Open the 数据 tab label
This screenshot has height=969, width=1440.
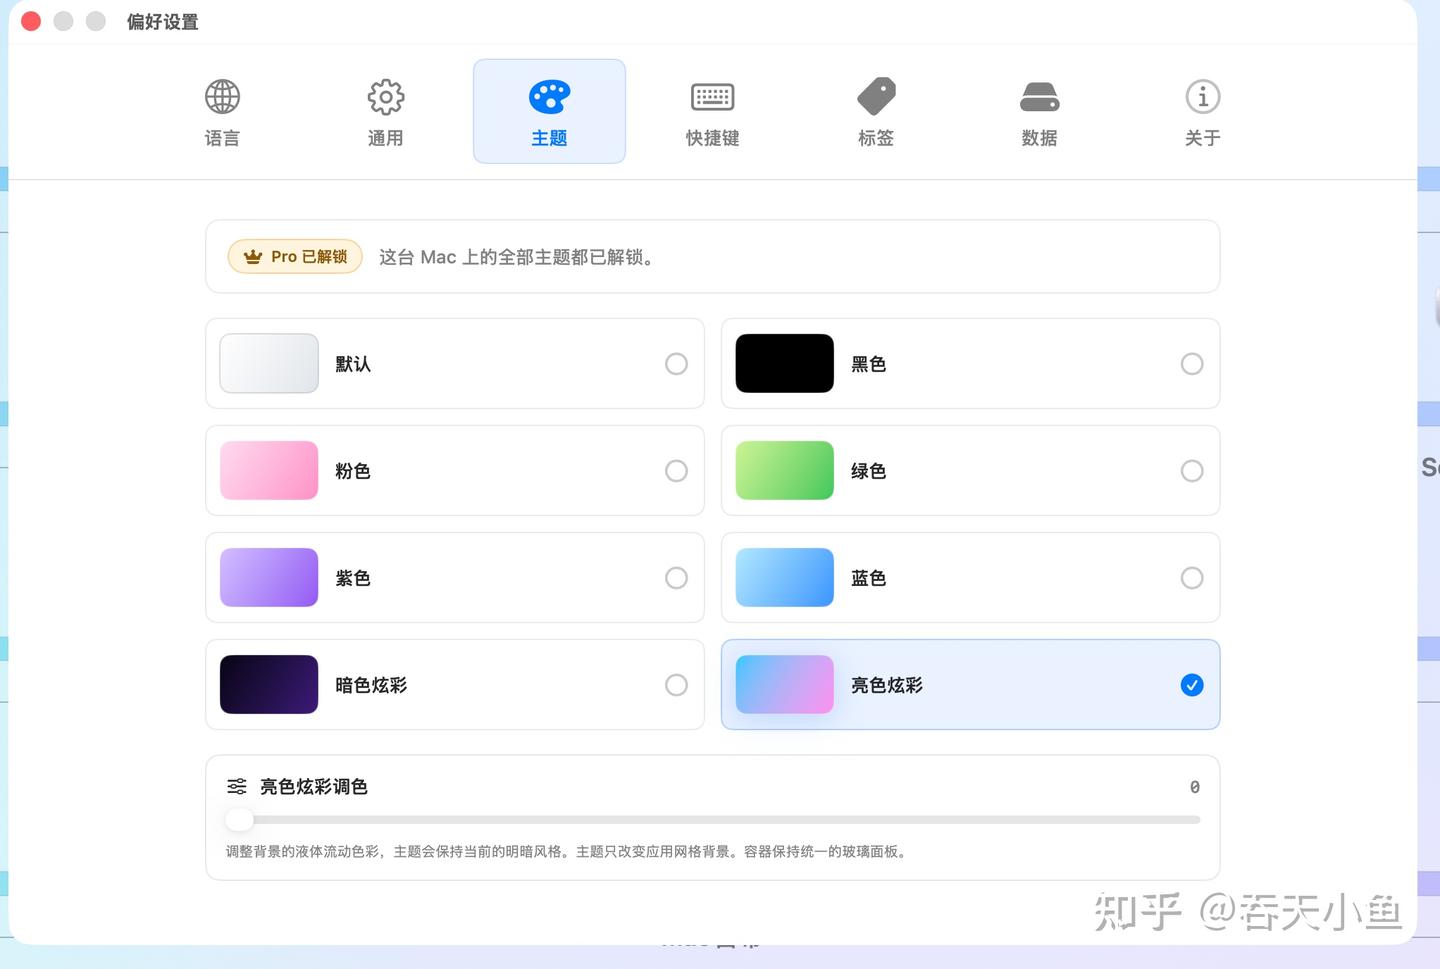coord(1040,138)
